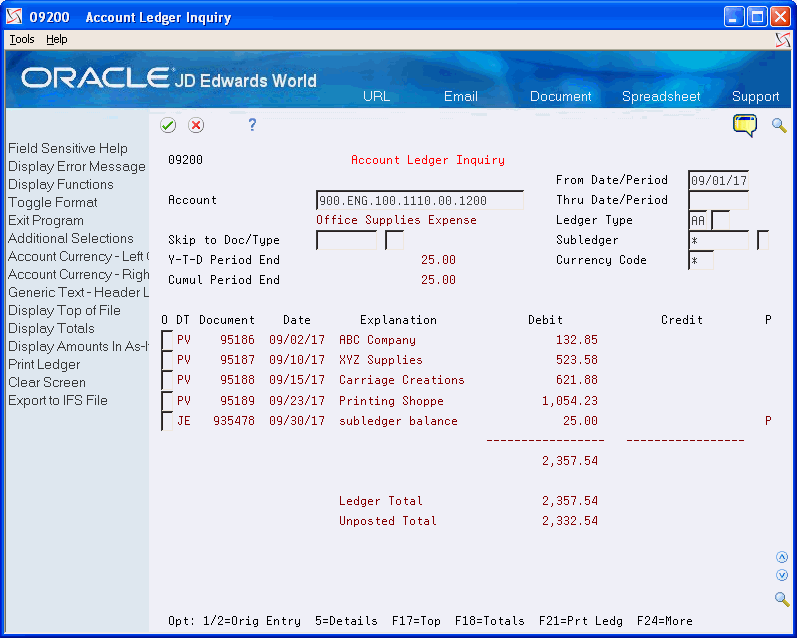
Task: Click the Thru Date/Period field
Action: [x=718, y=200]
